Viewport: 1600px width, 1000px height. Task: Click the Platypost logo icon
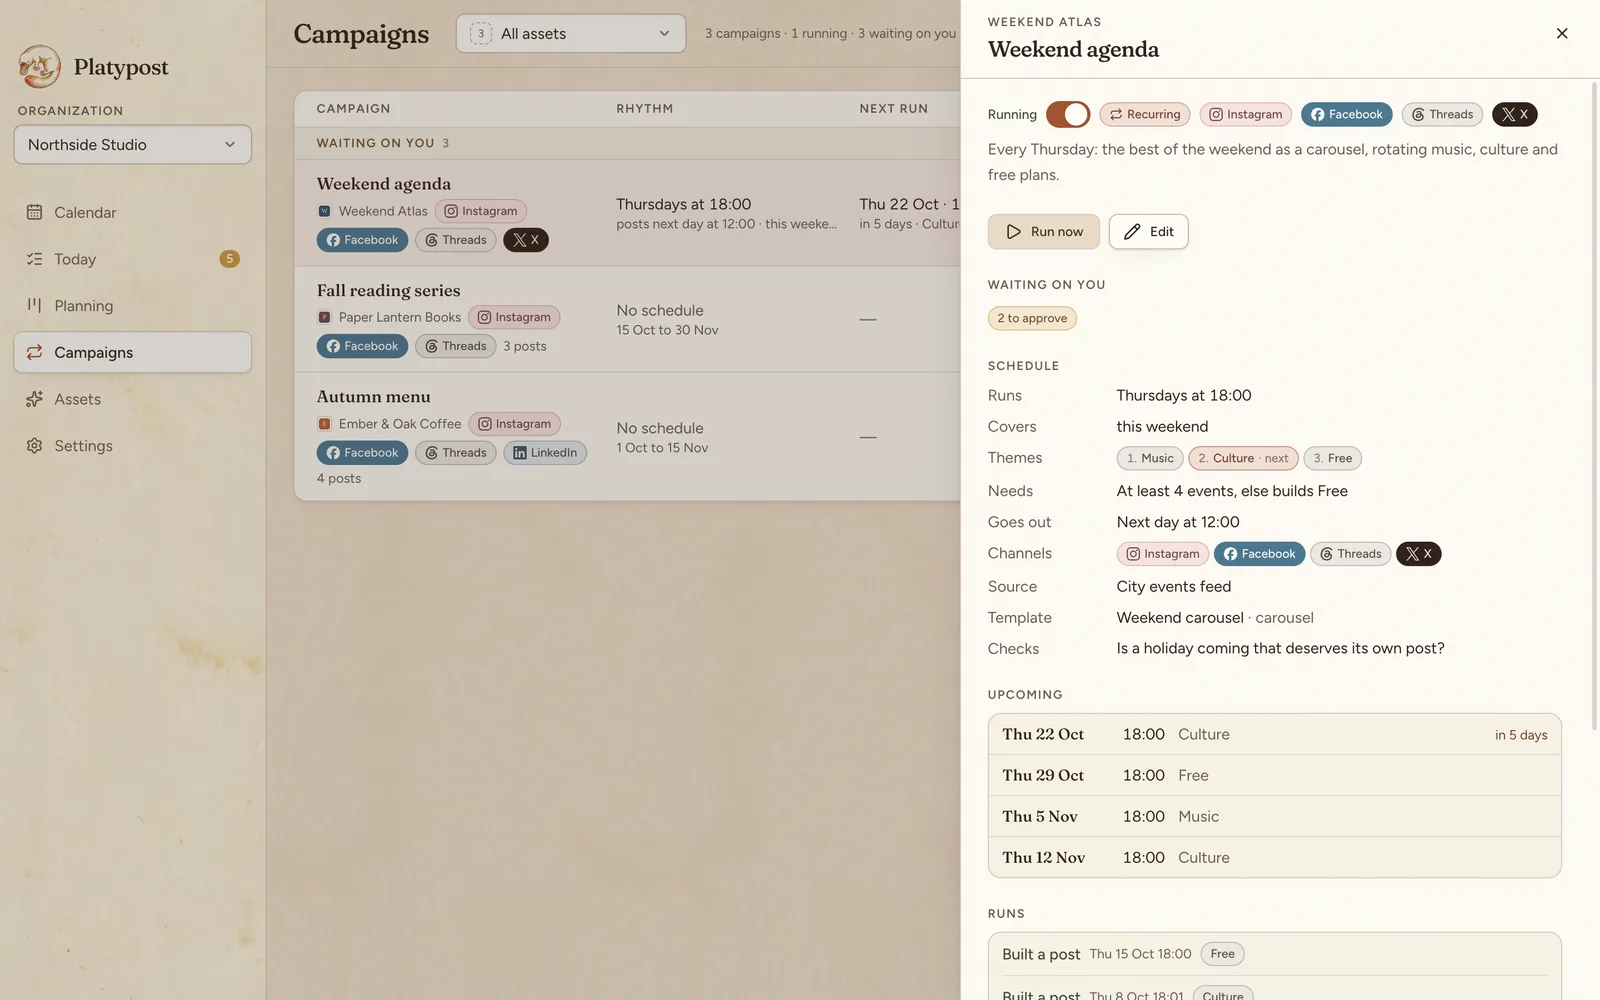[39, 67]
